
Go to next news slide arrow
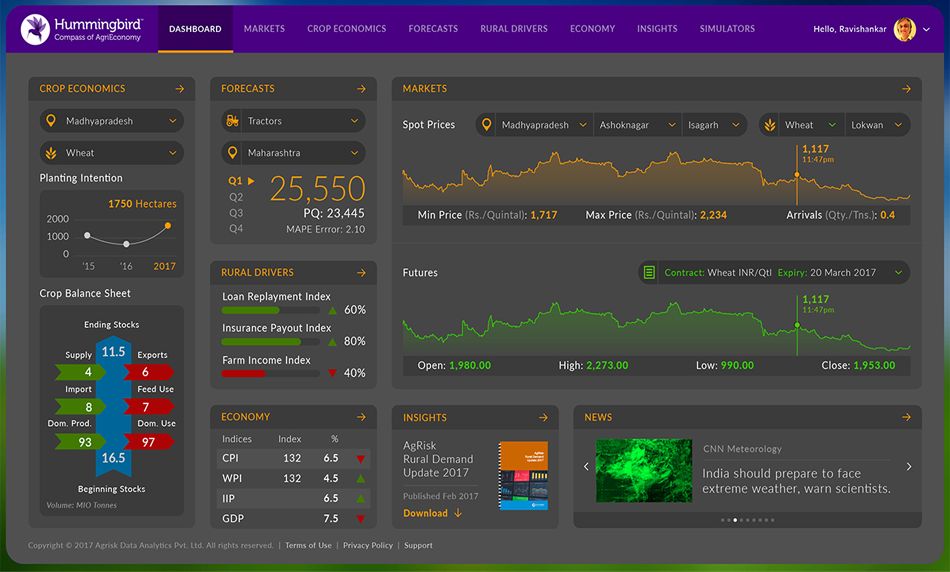click(908, 467)
